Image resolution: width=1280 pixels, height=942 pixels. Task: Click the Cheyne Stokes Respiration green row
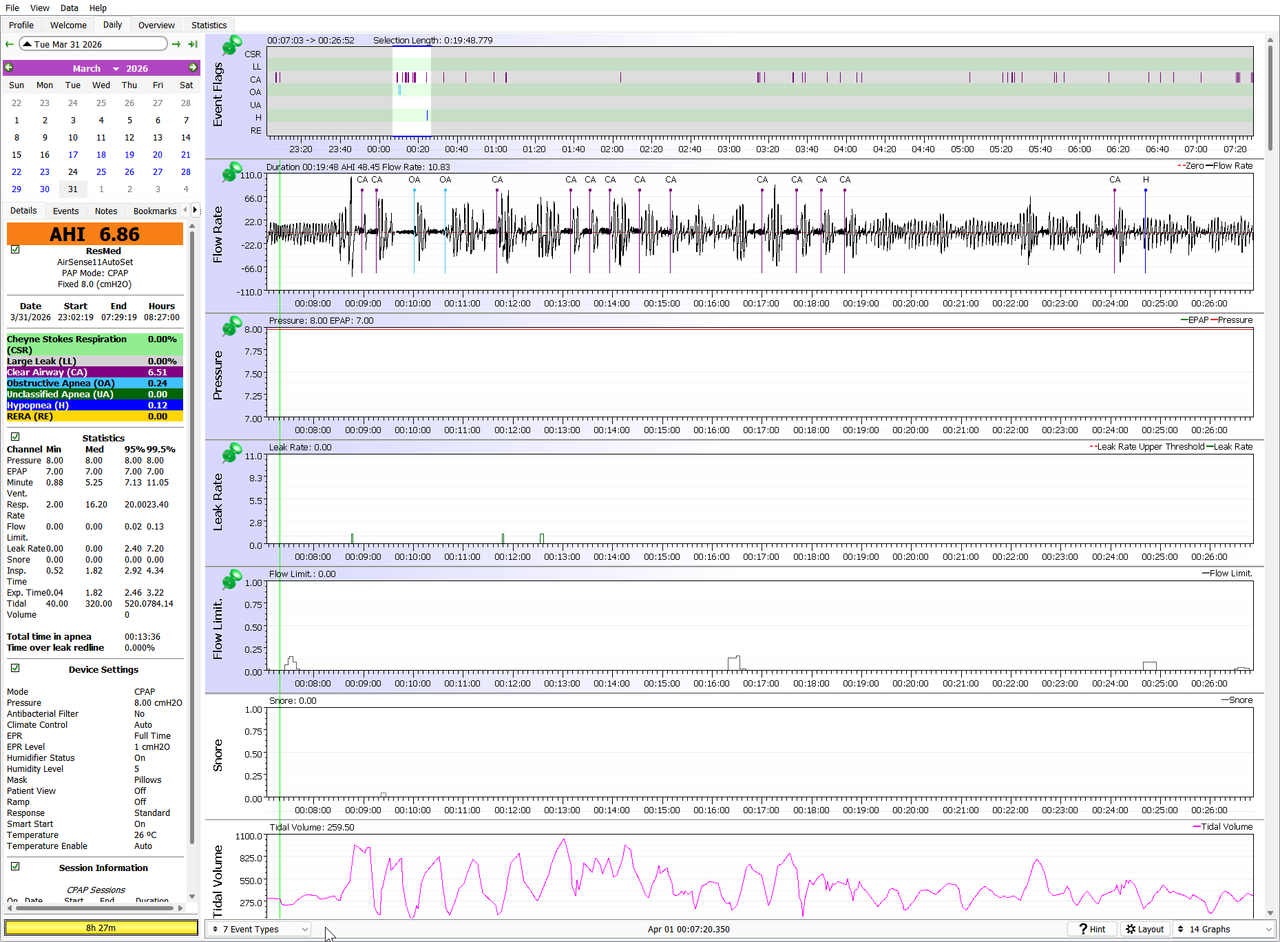coord(95,345)
